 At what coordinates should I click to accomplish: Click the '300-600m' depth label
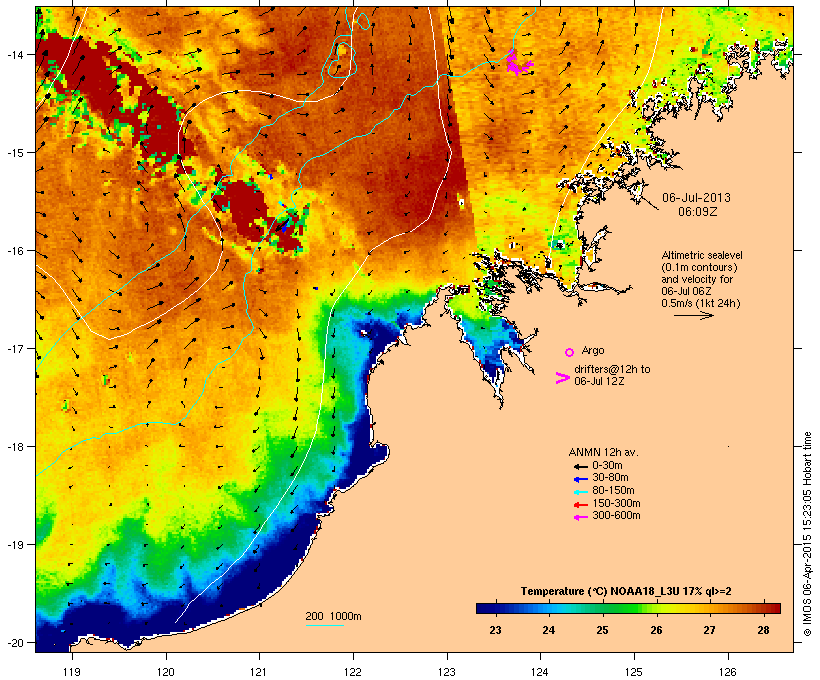click(x=616, y=516)
